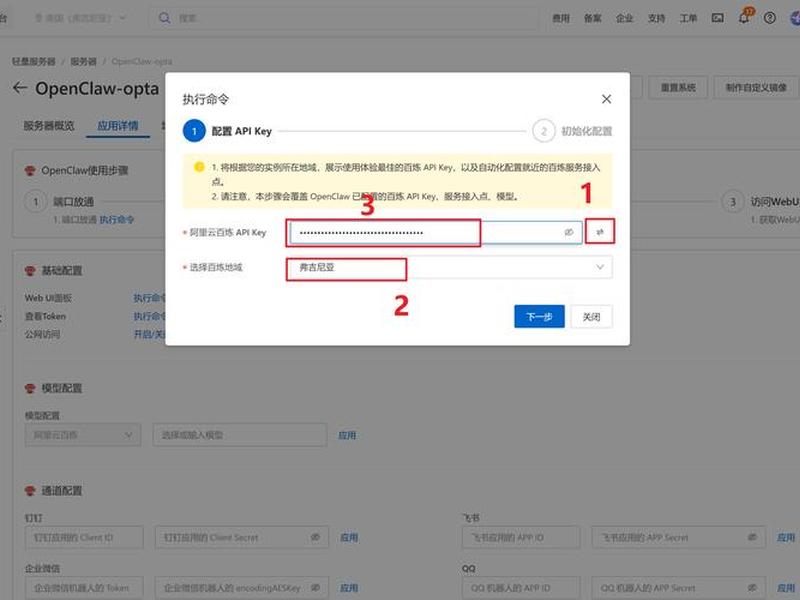Toggle visibility eye for QQ APP Secret
Image resolution: width=800 pixels, height=600 pixels.
(x=752, y=588)
